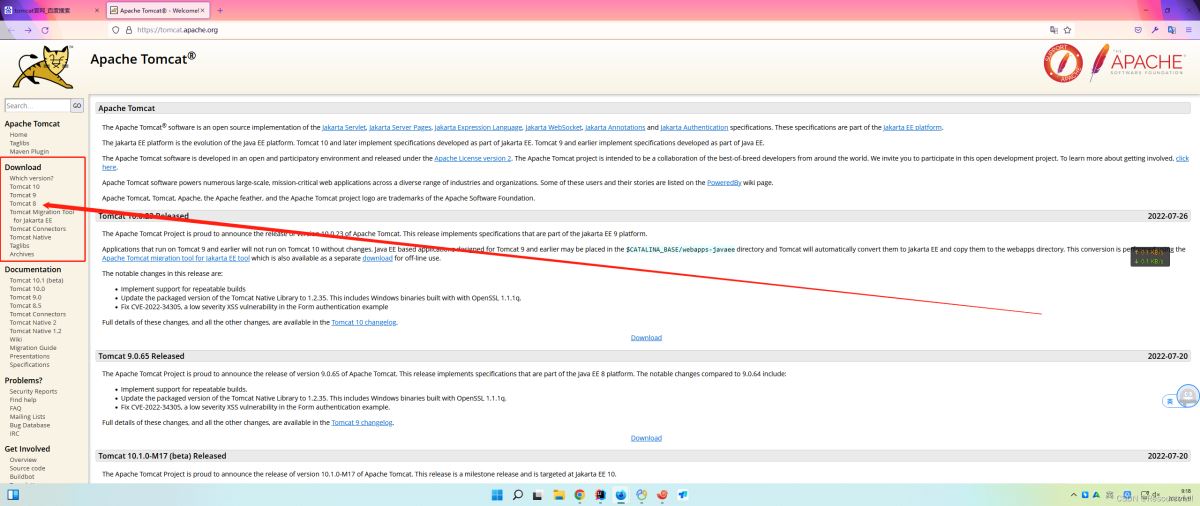Open Maven Plugin in the sidebar

[27, 151]
